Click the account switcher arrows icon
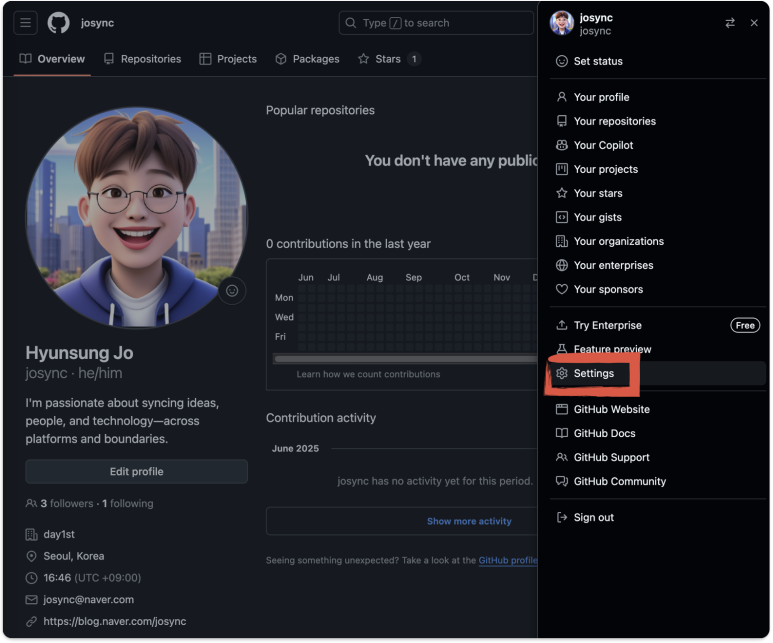The image size is (773, 643). 730,23
